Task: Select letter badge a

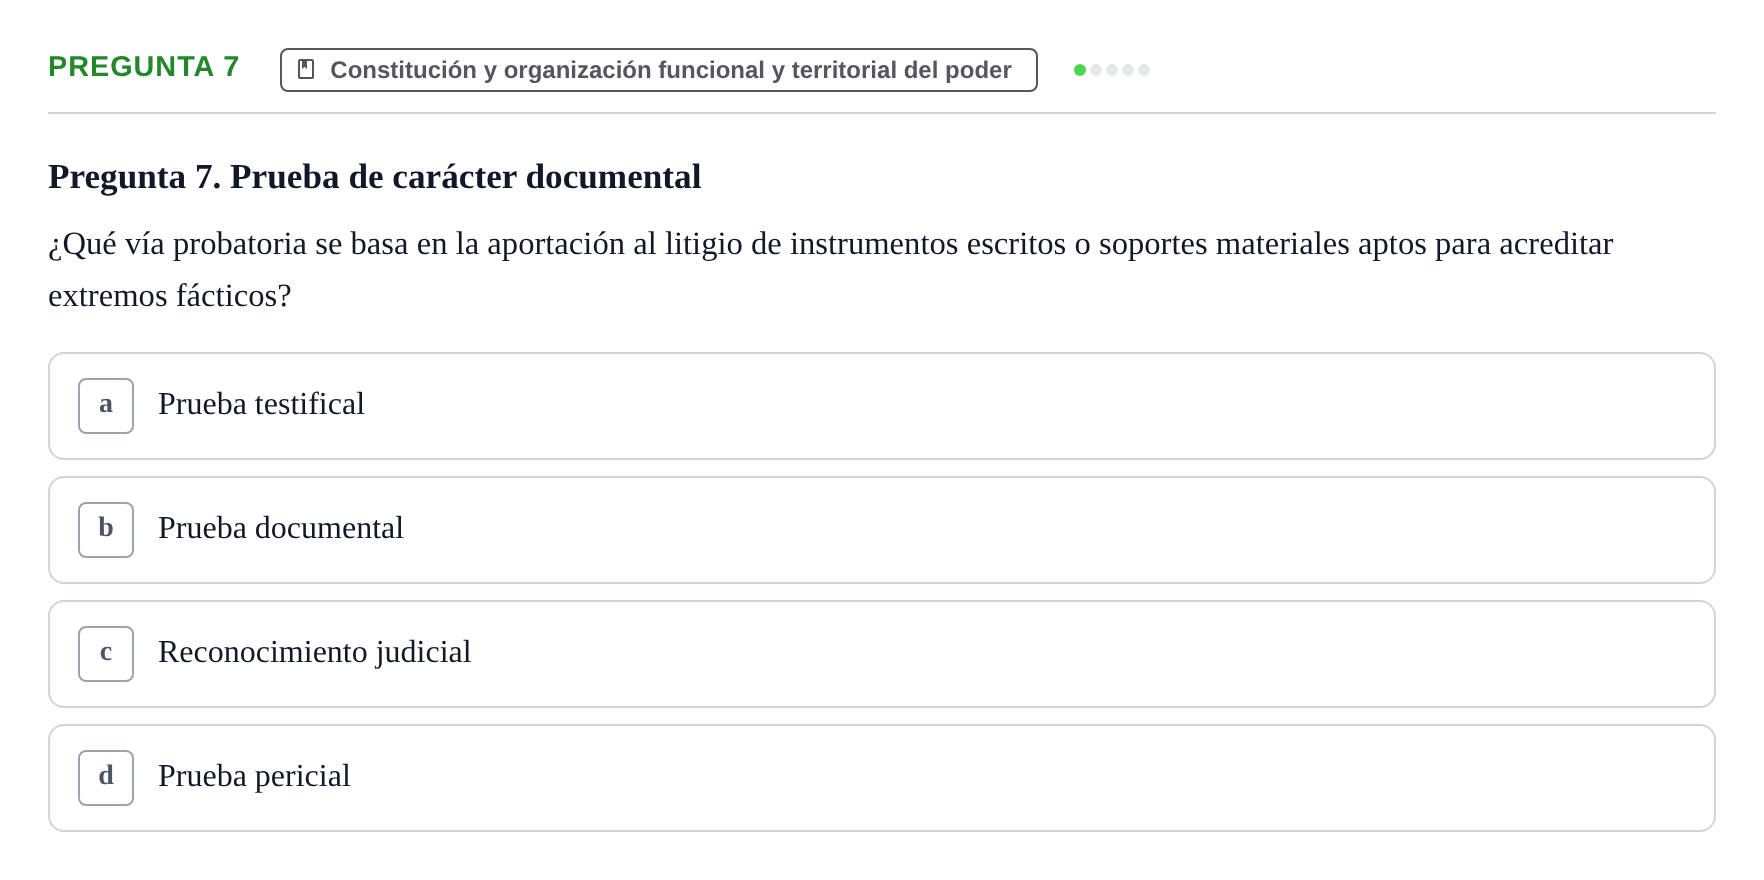Action: pyautogui.click(x=106, y=406)
